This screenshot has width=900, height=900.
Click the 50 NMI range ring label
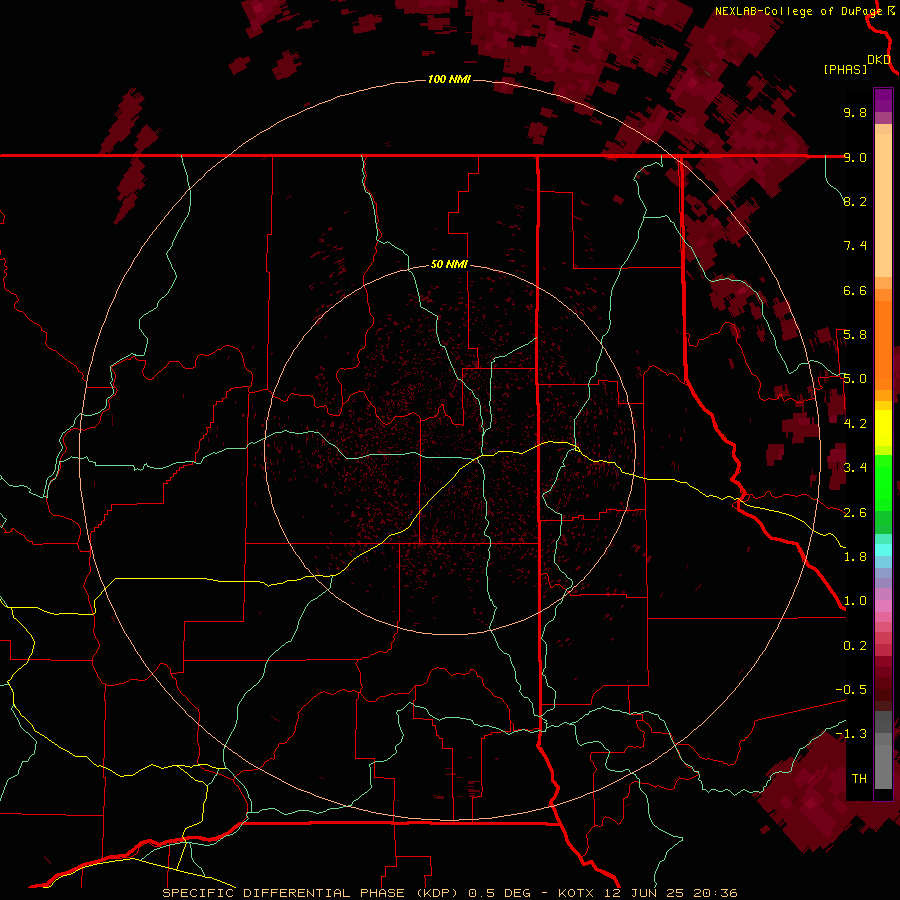click(449, 264)
